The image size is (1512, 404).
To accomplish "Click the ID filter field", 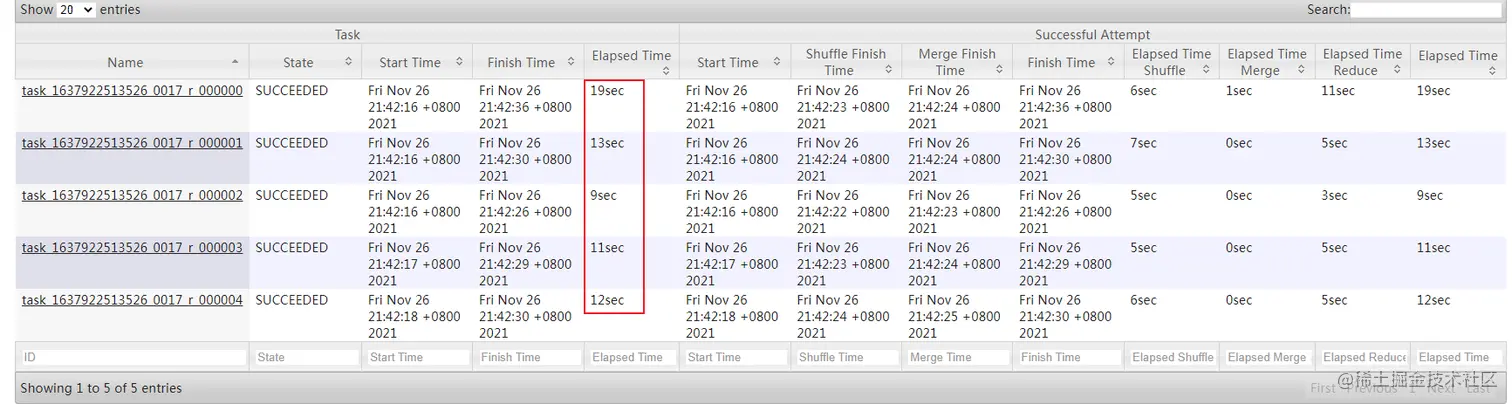I will tap(132, 357).
